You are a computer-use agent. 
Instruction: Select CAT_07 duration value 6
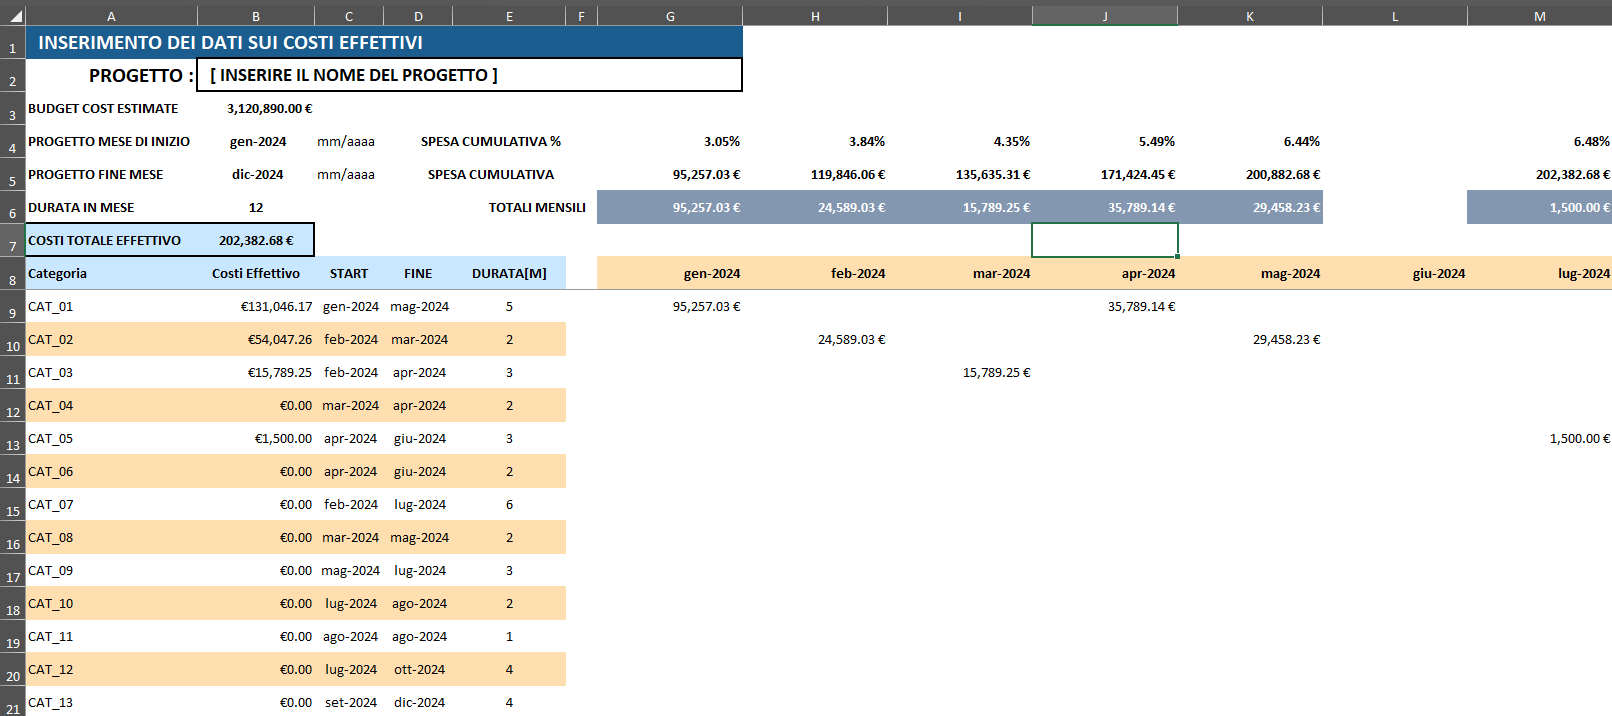[509, 505]
